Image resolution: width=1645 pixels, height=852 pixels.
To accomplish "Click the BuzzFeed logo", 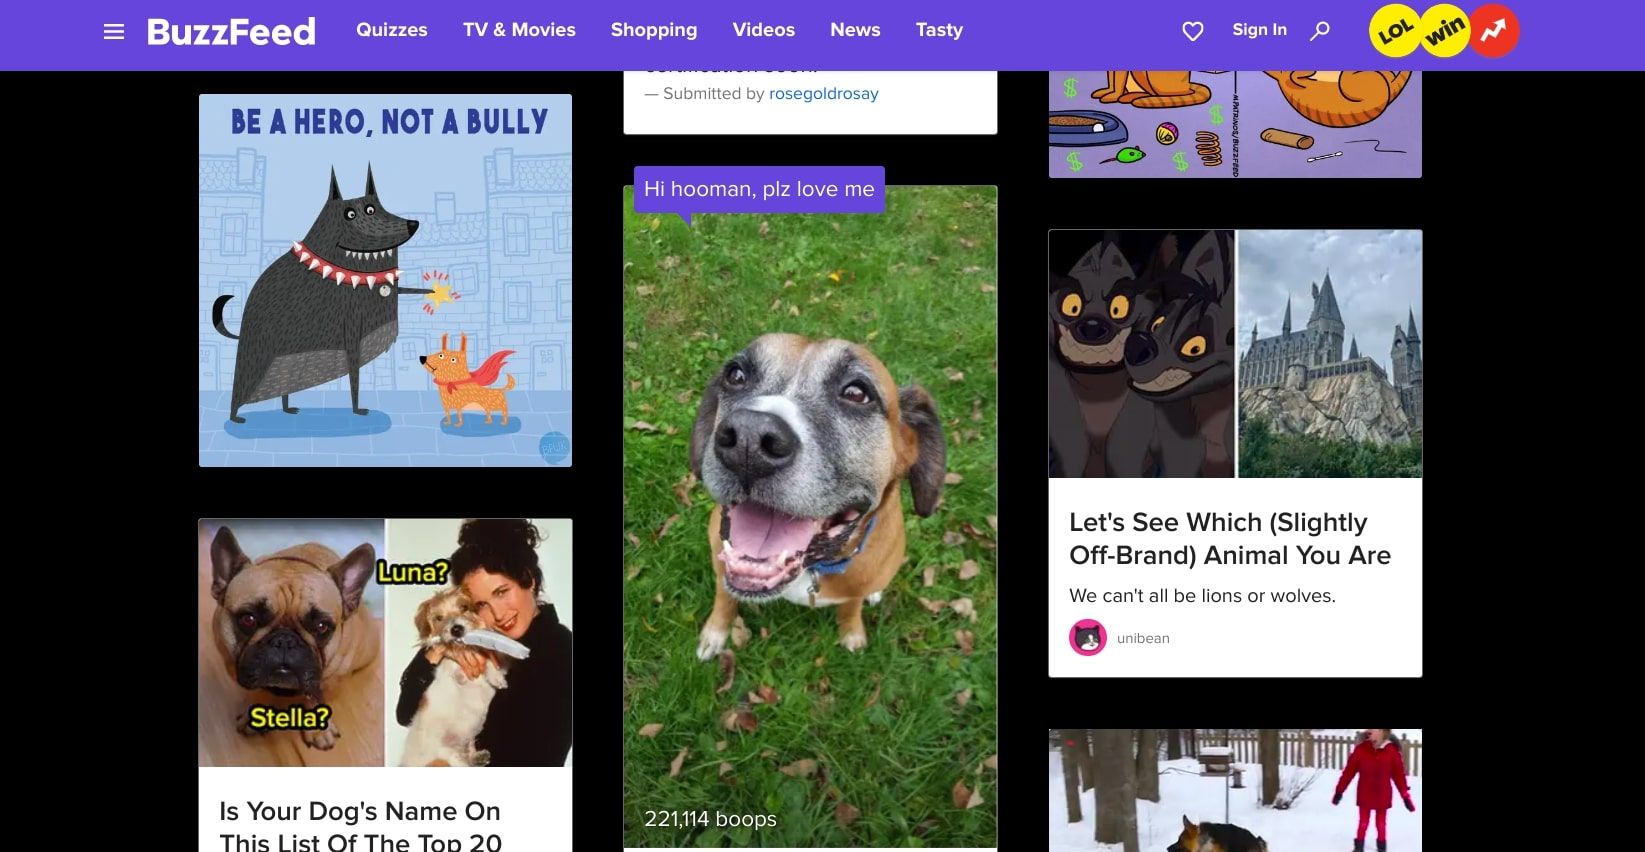I will [x=231, y=31].
